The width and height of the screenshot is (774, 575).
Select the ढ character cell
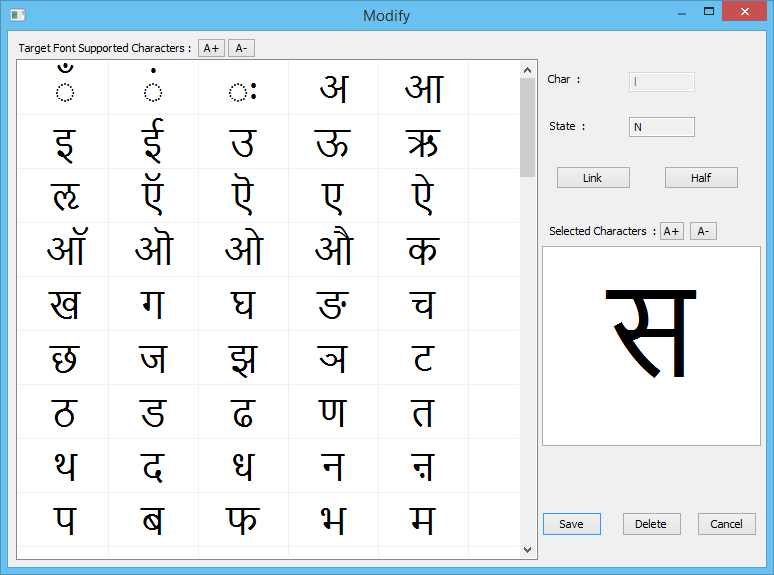tap(243, 412)
